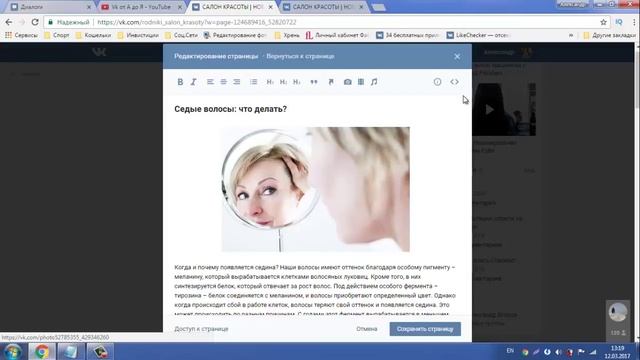Click 'Сохранить страницу' button
Viewport: 640px width, 360px height.
pyautogui.click(x=425, y=329)
